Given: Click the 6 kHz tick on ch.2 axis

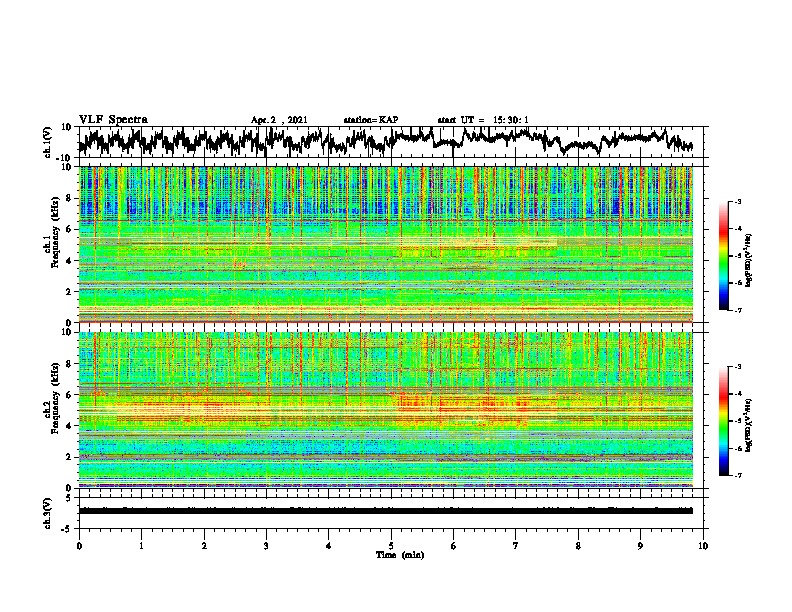Looking at the screenshot, I should (x=70, y=395).
